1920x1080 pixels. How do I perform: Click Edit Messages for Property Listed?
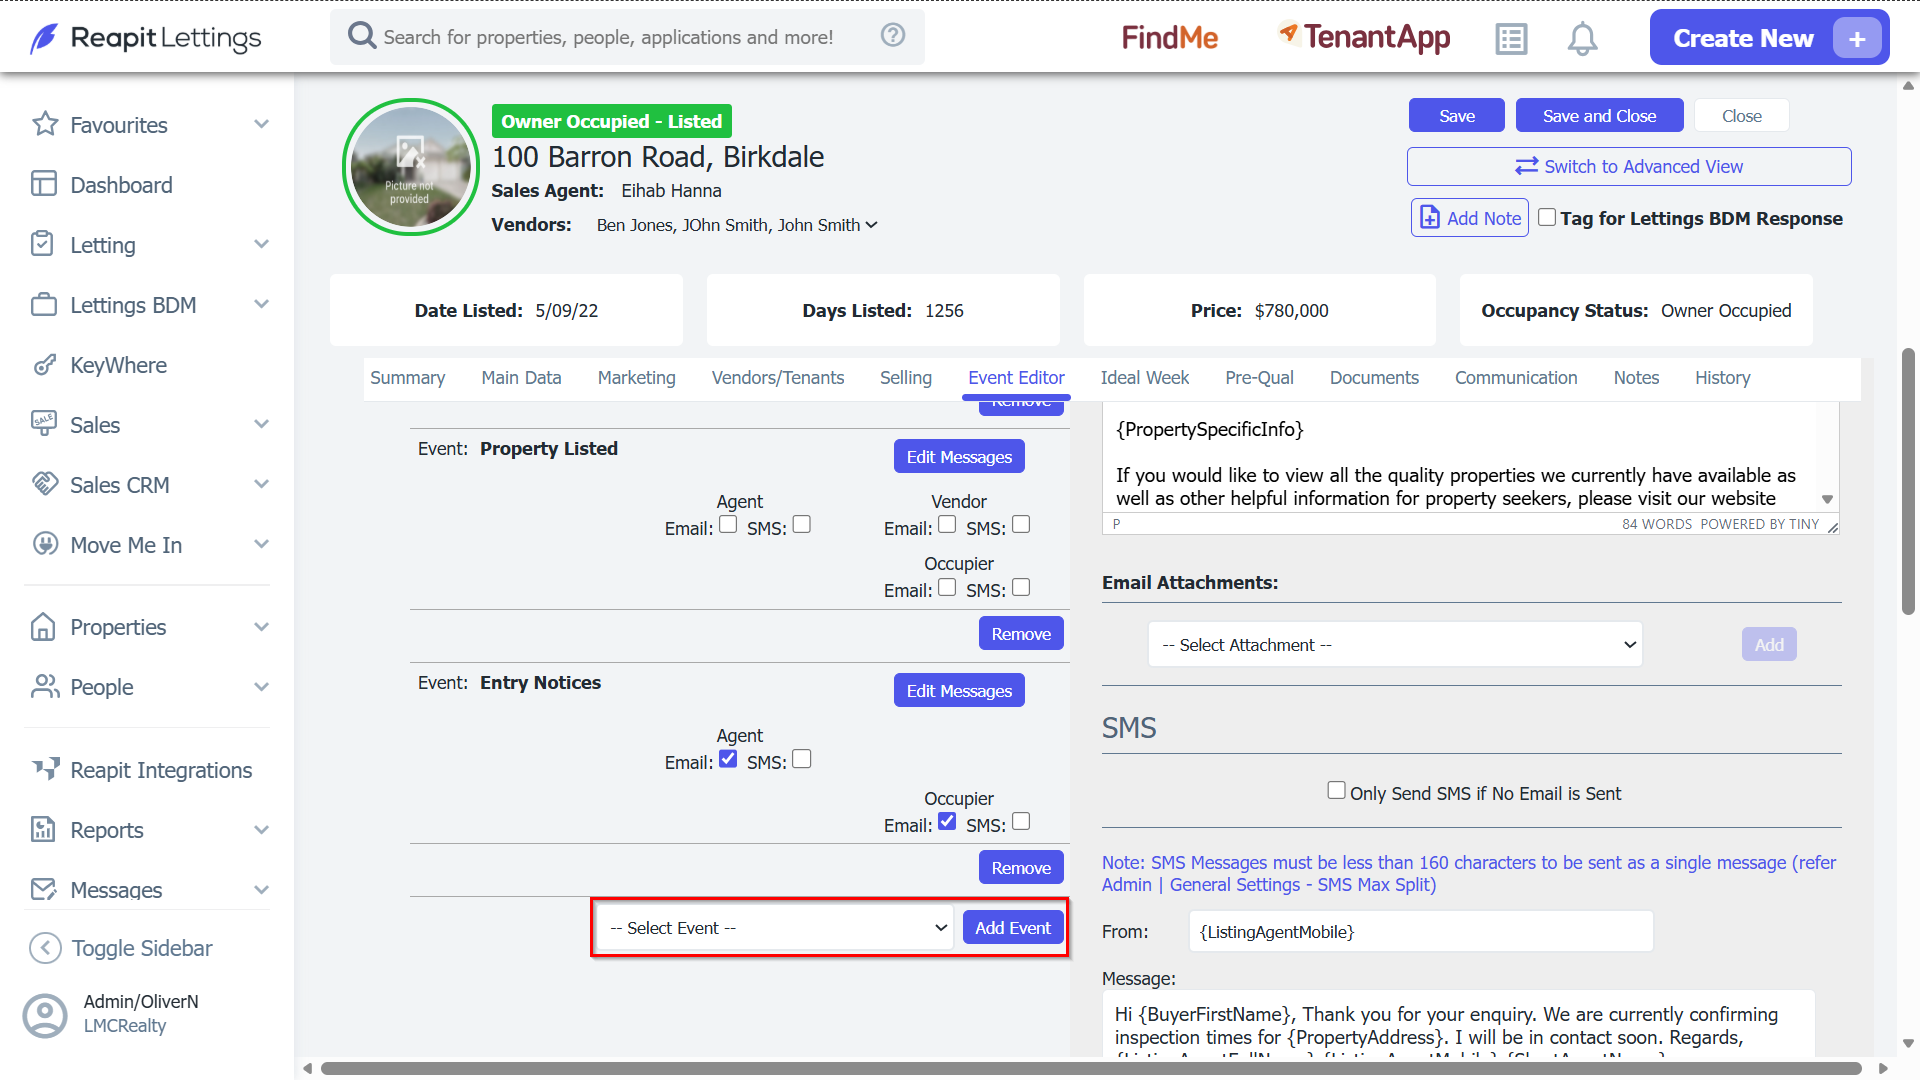coord(959,457)
